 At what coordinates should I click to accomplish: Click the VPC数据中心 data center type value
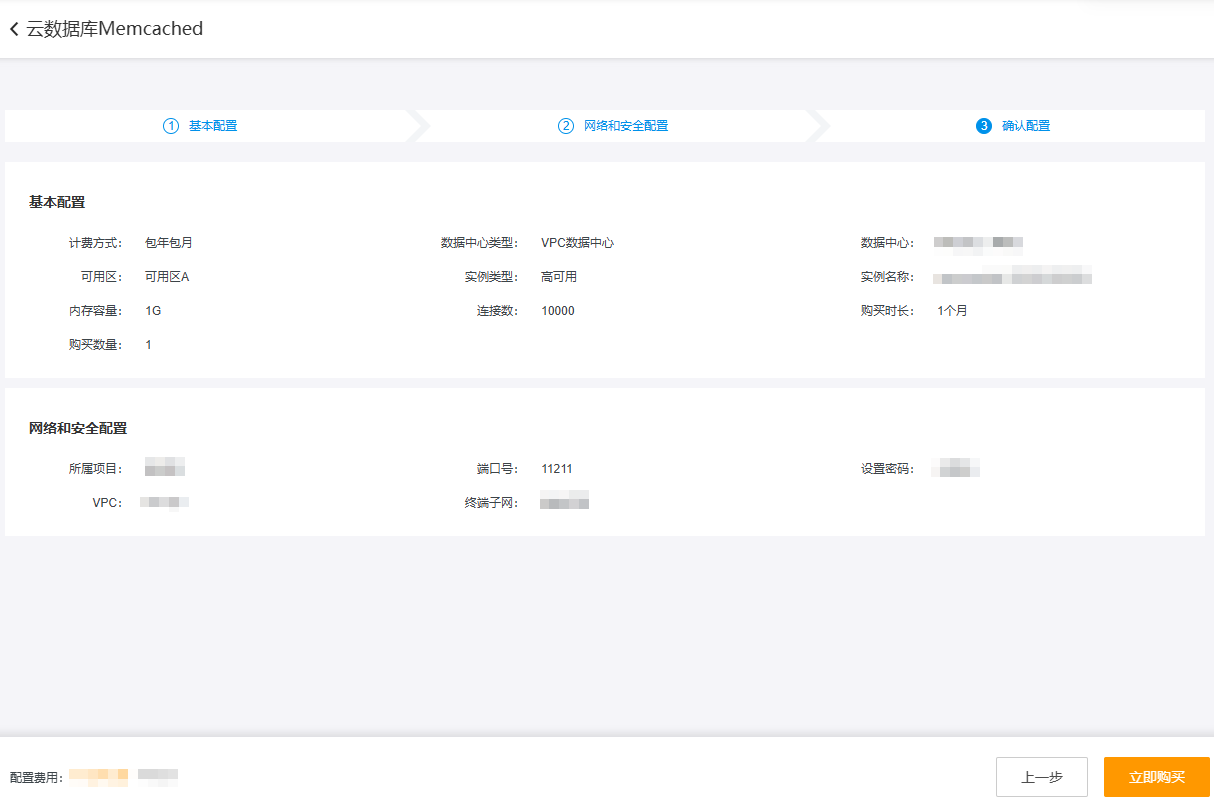(577, 243)
